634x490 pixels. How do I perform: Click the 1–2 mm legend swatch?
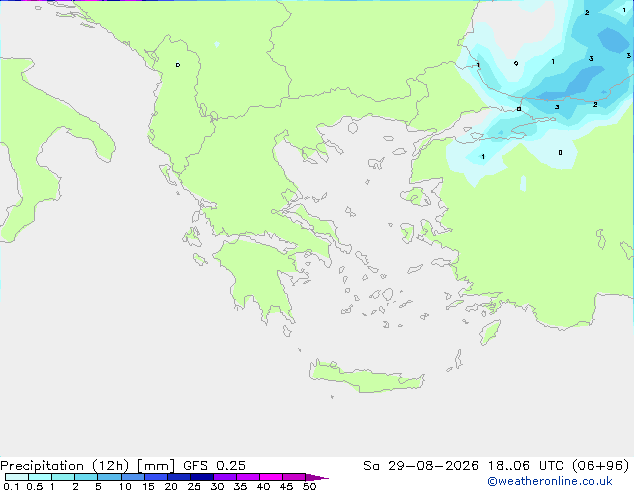63,477
